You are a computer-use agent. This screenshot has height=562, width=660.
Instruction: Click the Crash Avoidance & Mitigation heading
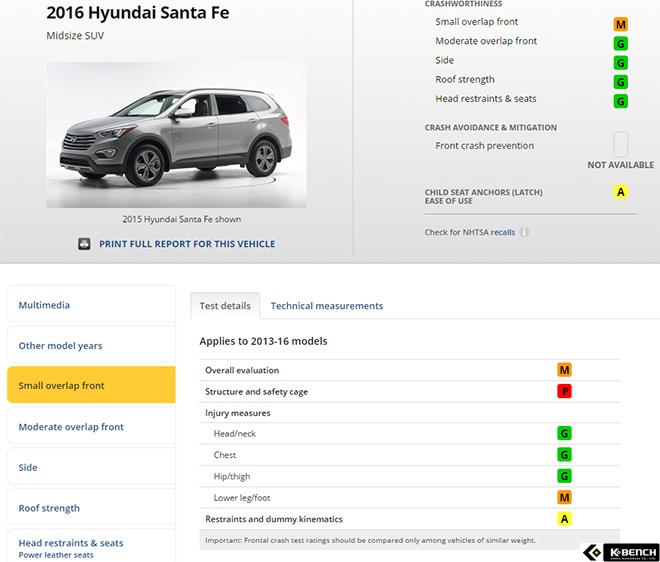pyautogui.click(x=490, y=128)
